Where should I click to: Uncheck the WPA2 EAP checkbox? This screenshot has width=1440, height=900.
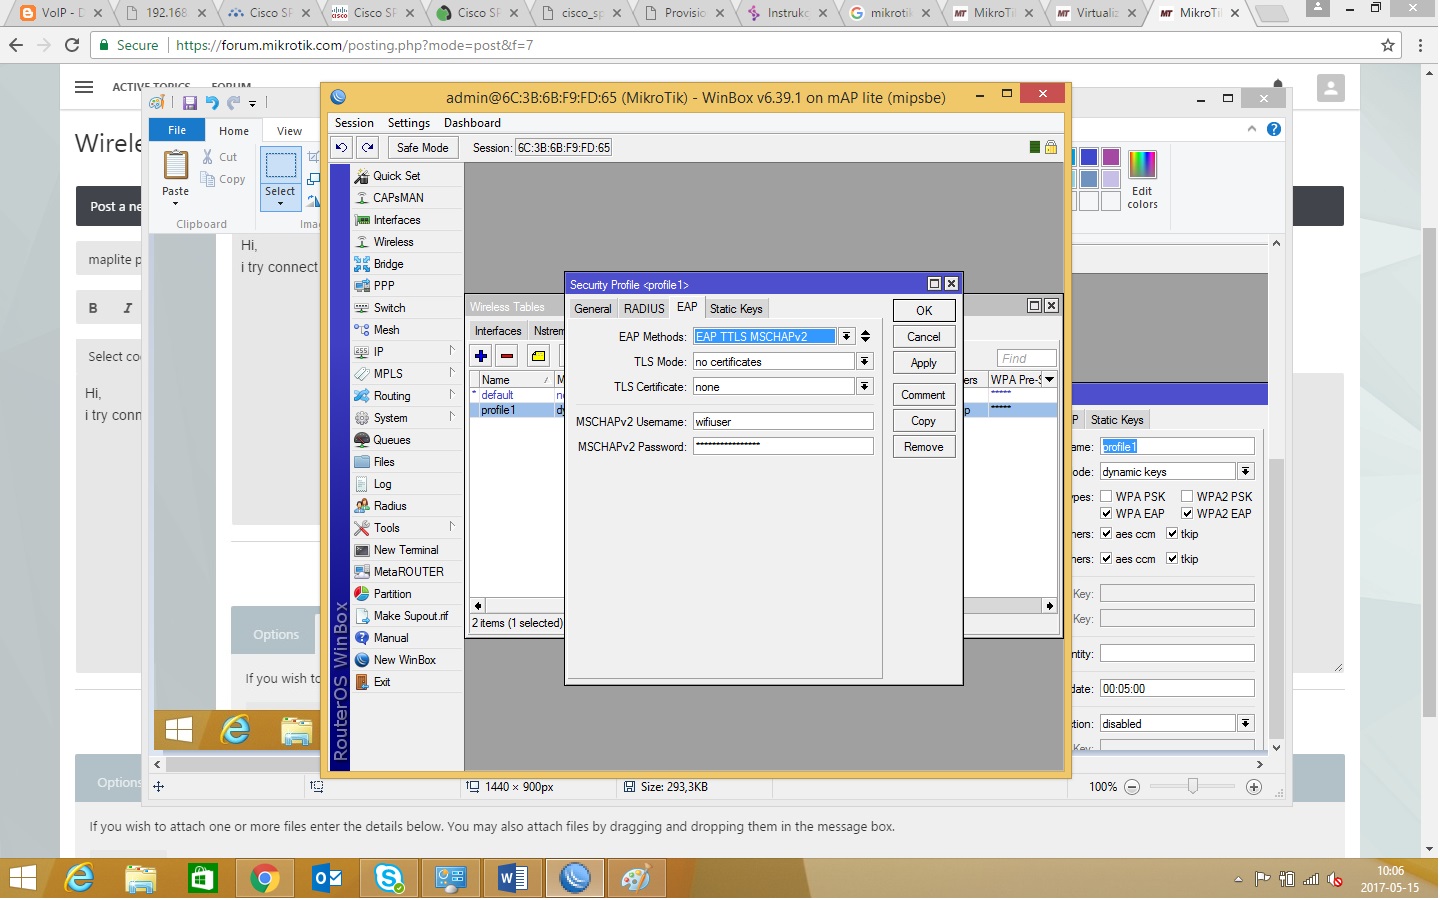tap(1188, 514)
